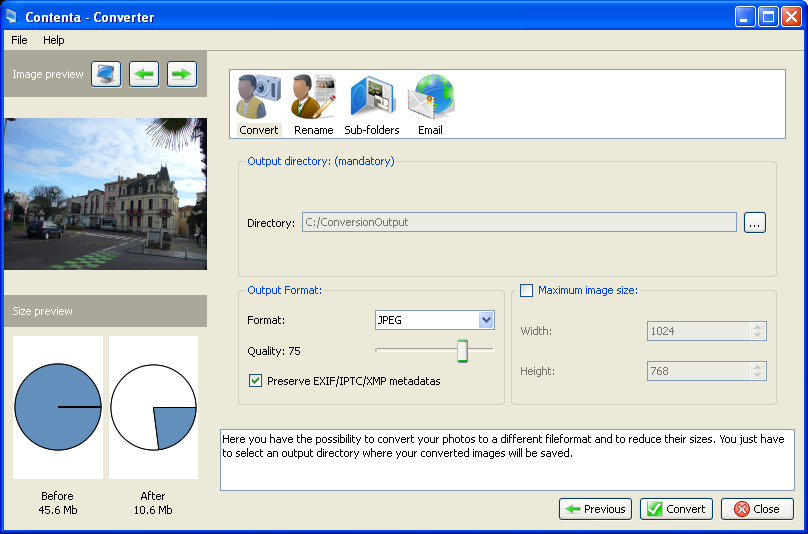The image size is (808, 534).
Task: Click the After size pie chart
Action: click(x=154, y=407)
